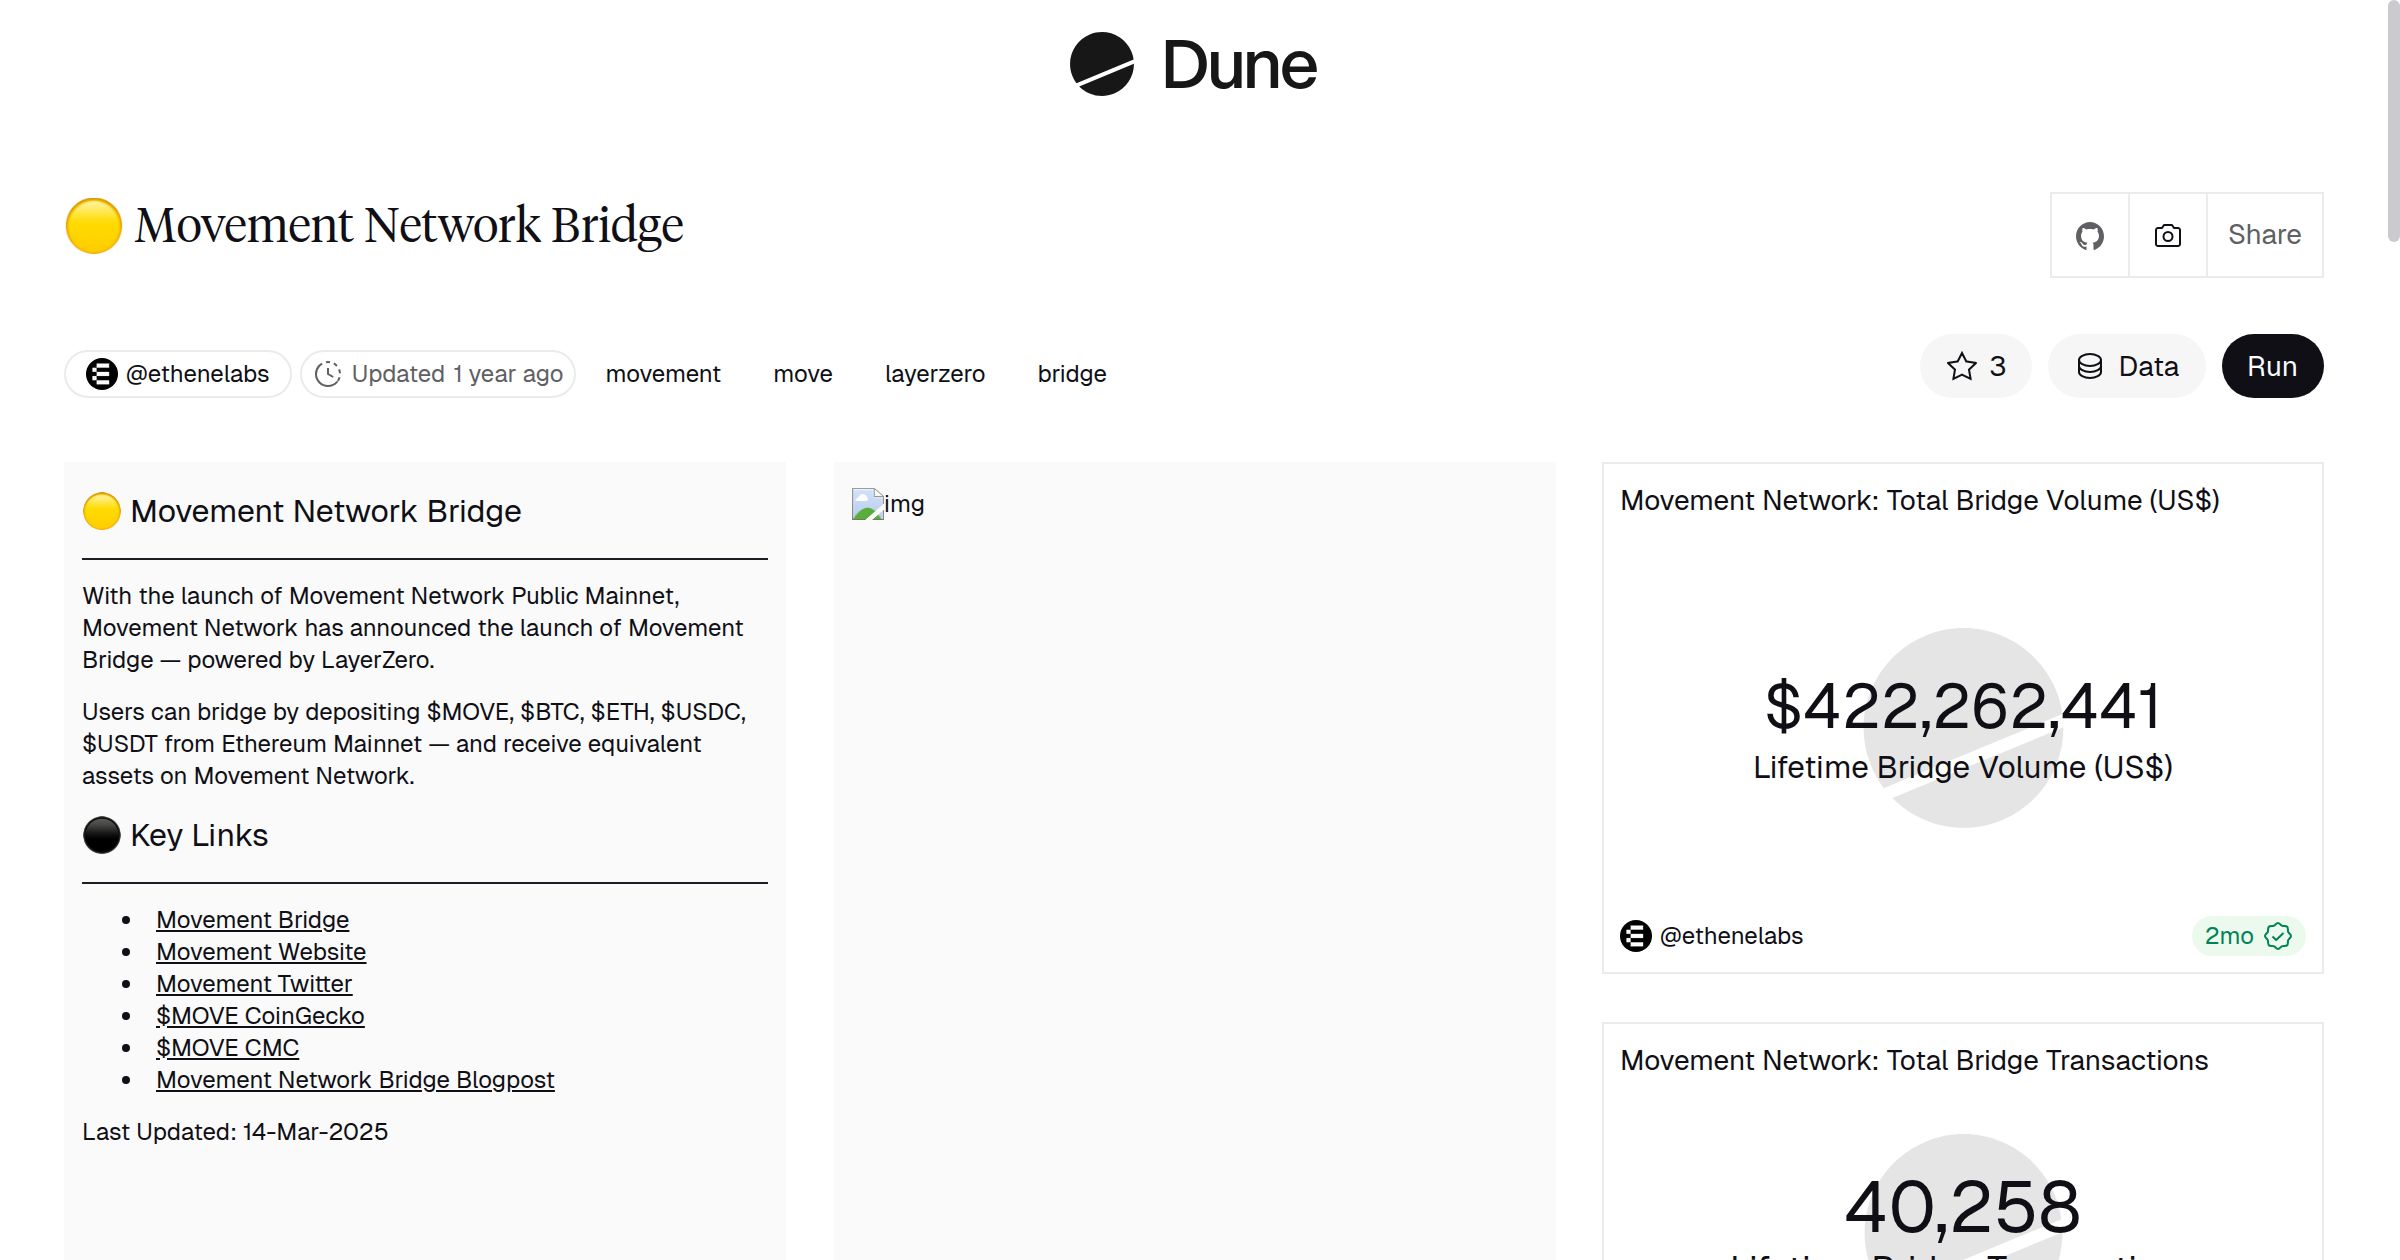
Task: Click the Share button
Action: tap(2264, 235)
